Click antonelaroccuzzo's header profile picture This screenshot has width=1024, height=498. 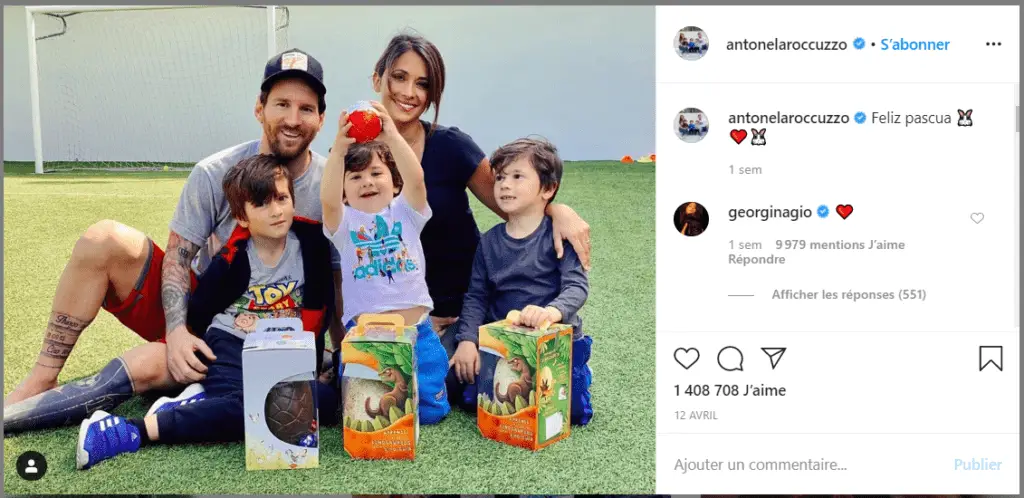tap(691, 44)
